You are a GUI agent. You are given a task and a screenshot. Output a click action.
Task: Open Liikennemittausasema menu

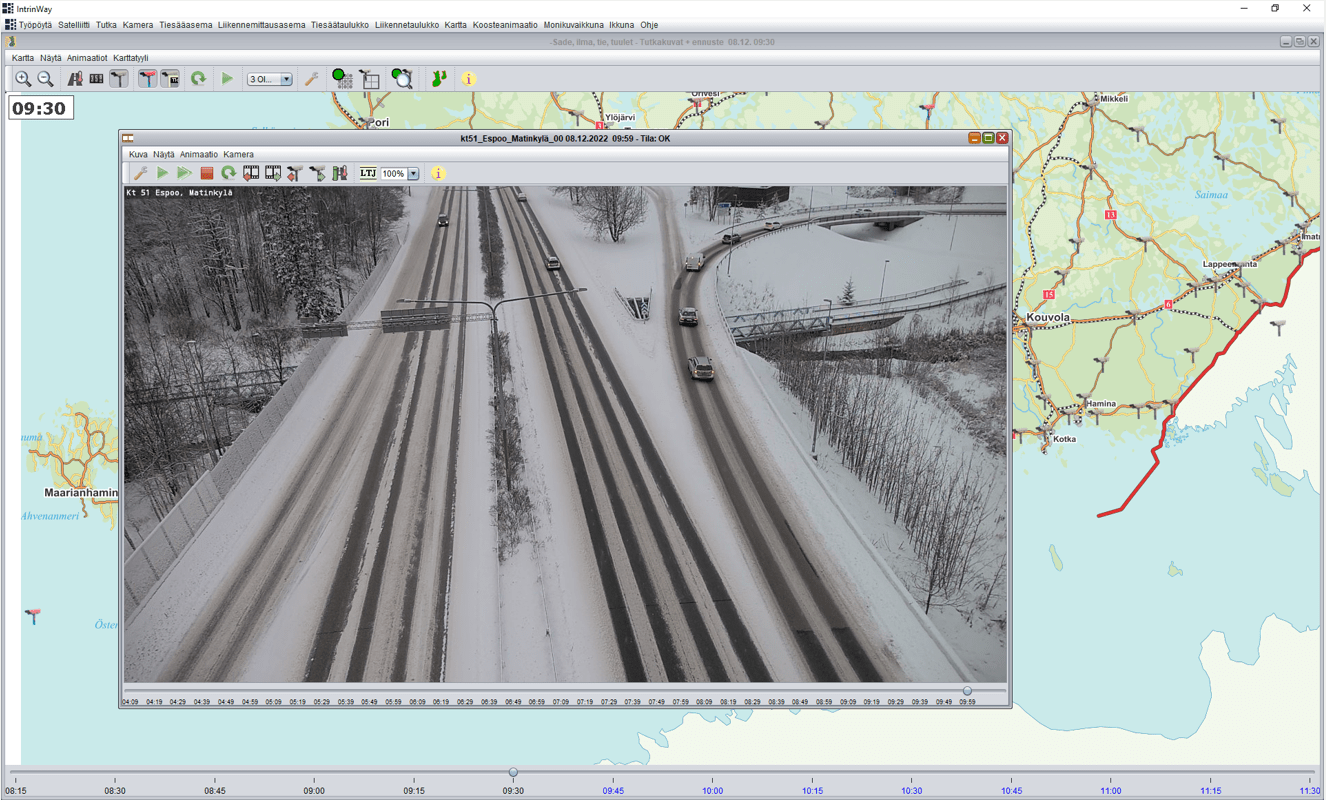(262, 25)
